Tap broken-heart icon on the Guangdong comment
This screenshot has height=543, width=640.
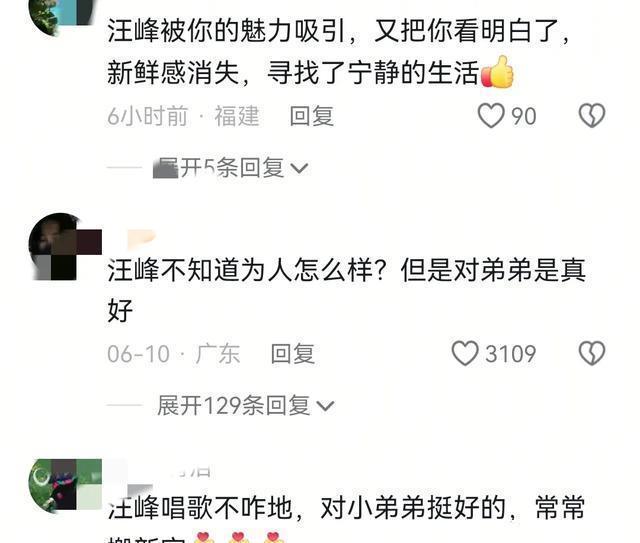pyautogui.click(x=592, y=353)
